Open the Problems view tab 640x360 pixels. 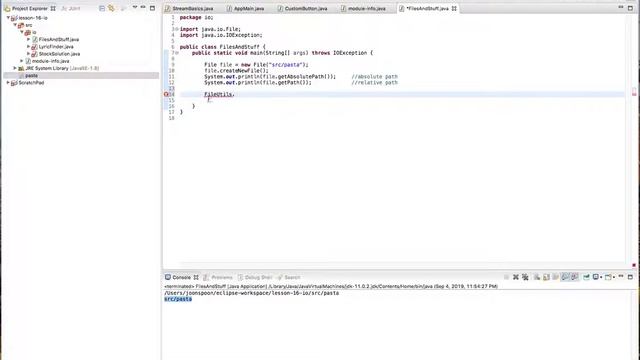point(218,277)
